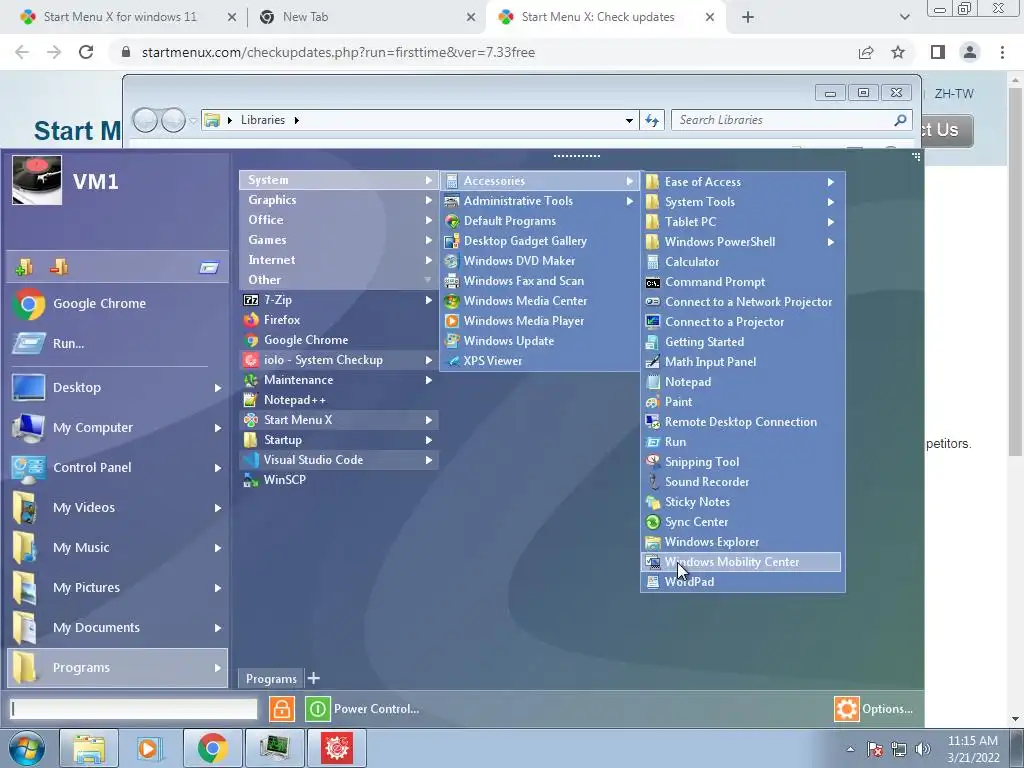Expand the Visual Studio Code submenu

[x=338, y=460]
